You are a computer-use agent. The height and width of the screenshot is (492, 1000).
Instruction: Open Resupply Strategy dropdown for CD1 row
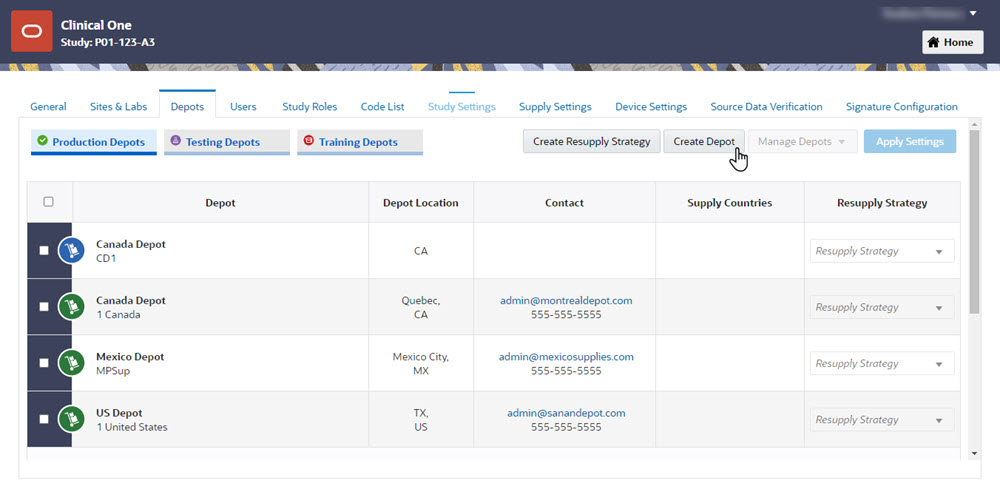click(882, 251)
